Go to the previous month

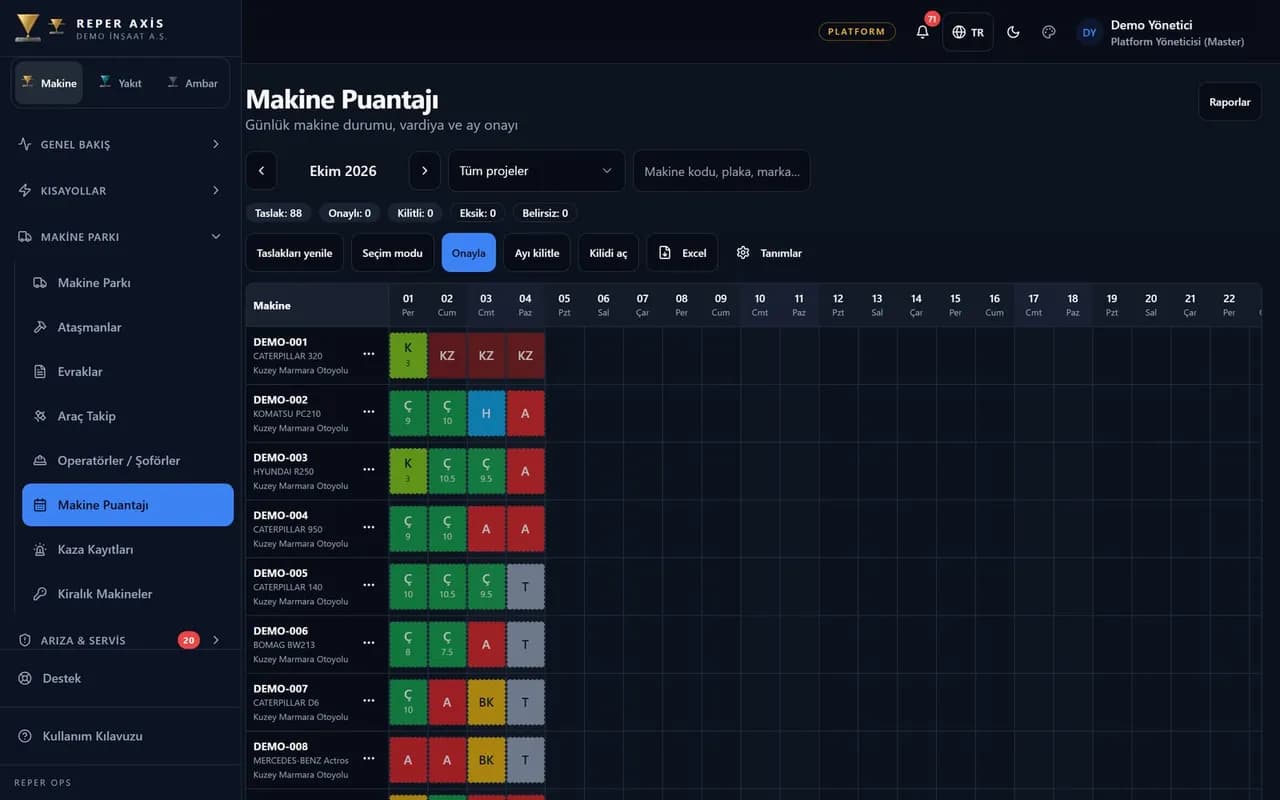[261, 171]
